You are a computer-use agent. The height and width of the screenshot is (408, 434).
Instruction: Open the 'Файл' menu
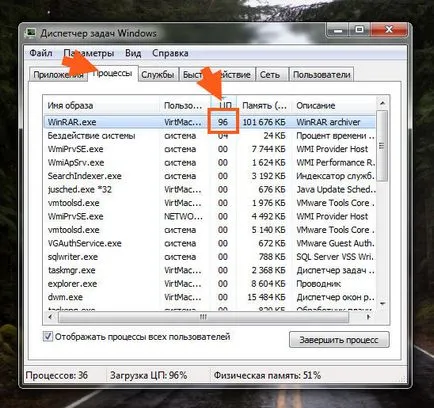tap(41, 53)
